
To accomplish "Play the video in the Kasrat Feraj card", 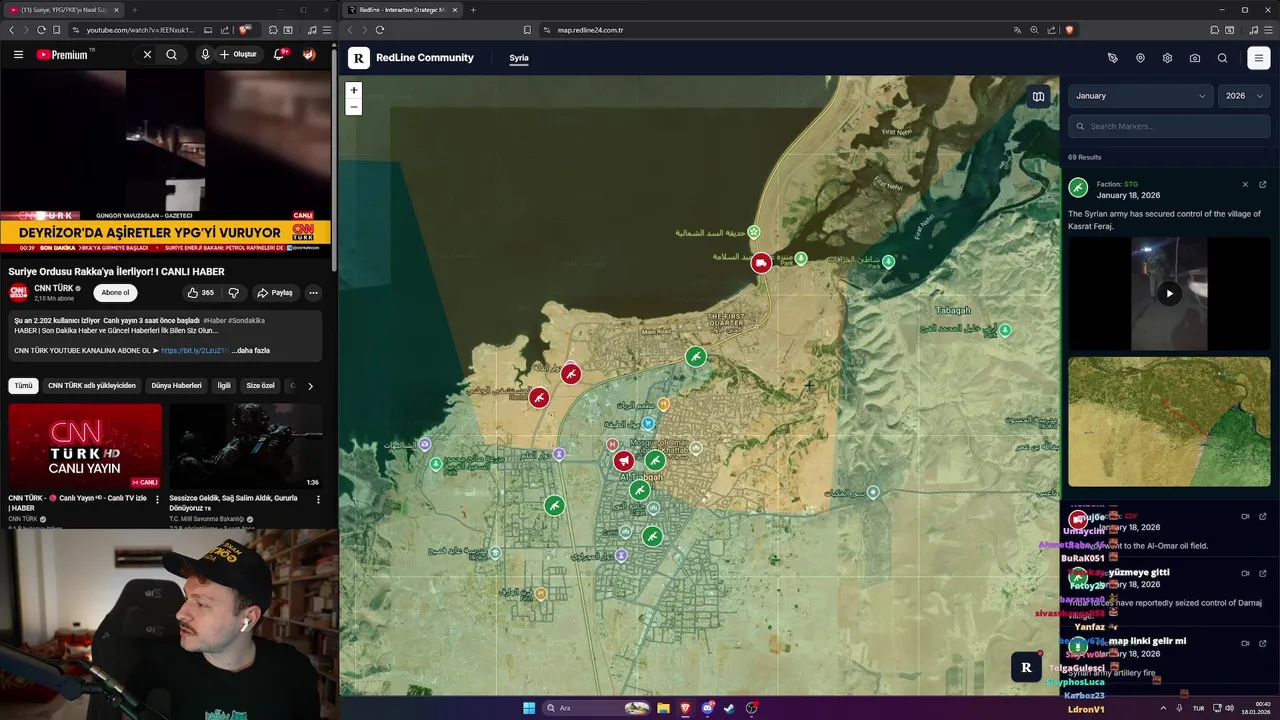I will tap(1169, 293).
